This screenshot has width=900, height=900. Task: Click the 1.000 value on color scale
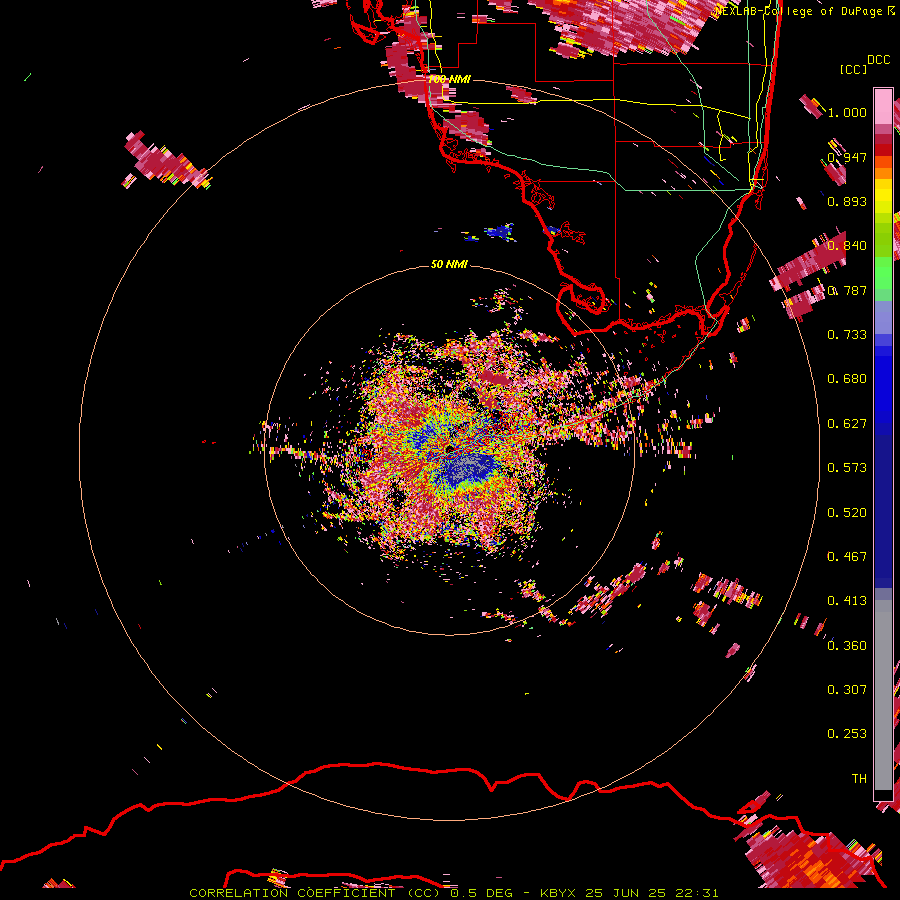[x=847, y=112]
